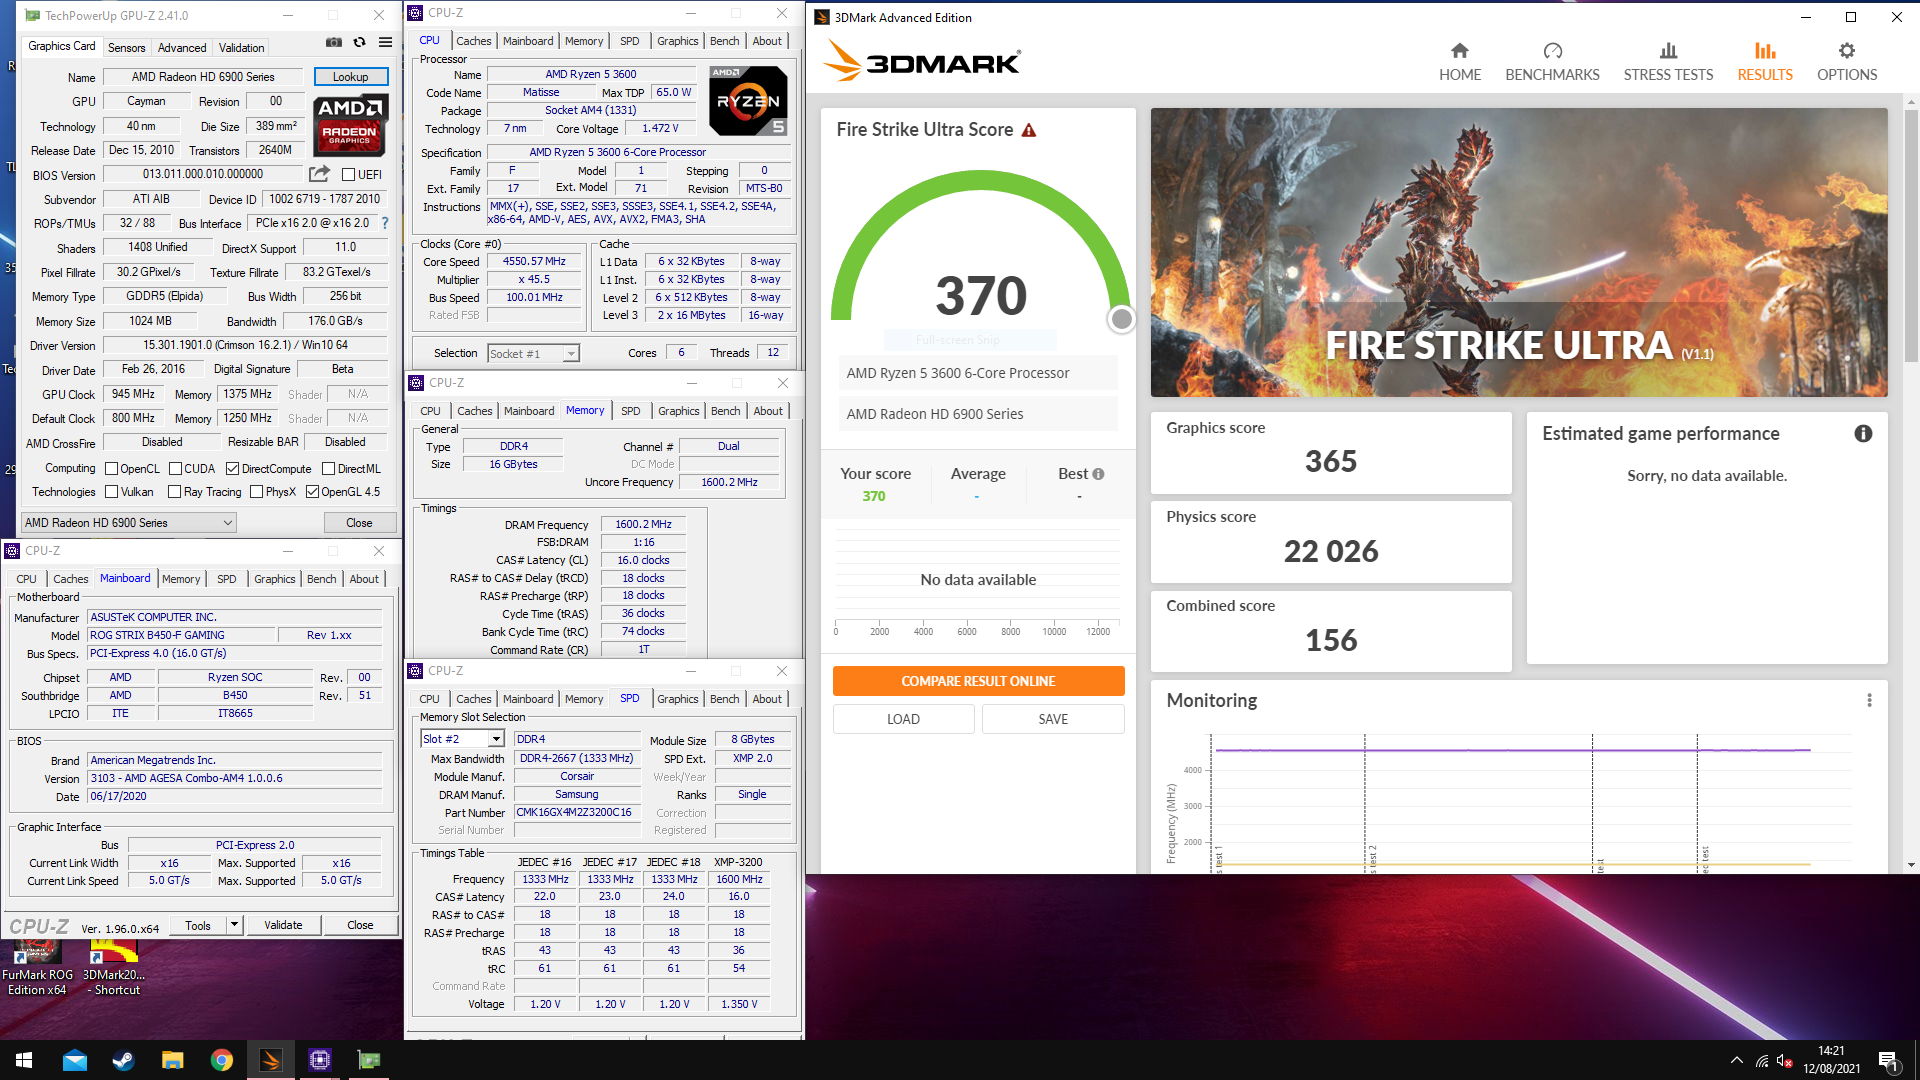Click the SAVE button in 3DMark
This screenshot has height=1080, width=1920.
(x=1053, y=719)
